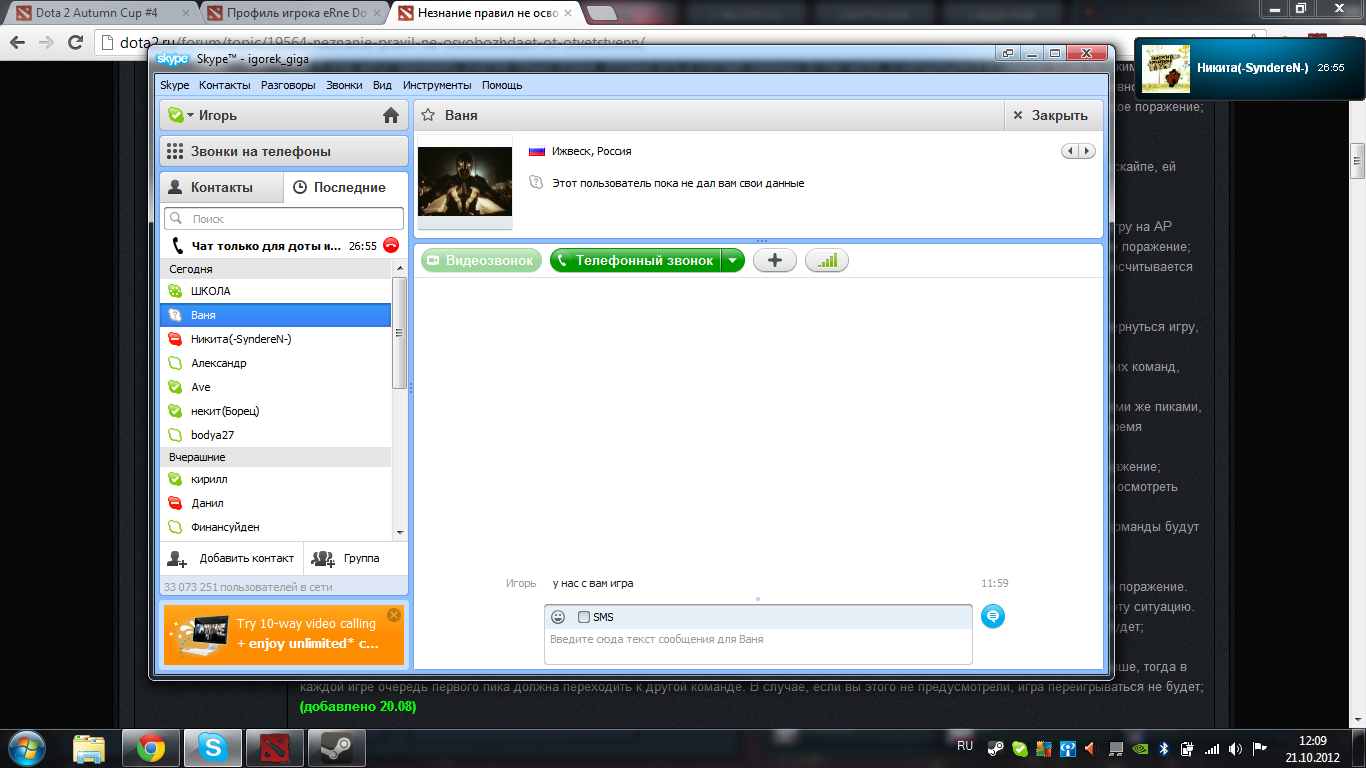Open the emoticon smiley picker

[558, 617]
